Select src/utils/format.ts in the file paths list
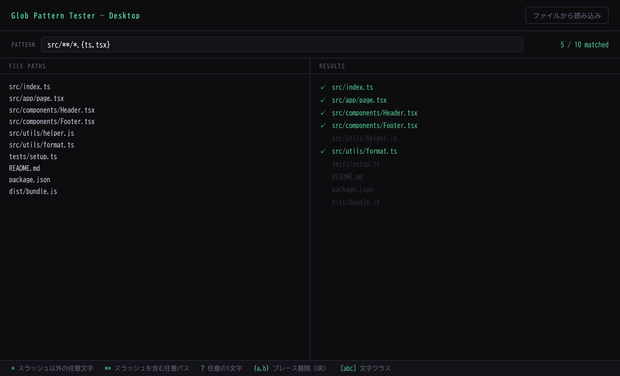The width and height of the screenshot is (620, 376). click(42, 145)
